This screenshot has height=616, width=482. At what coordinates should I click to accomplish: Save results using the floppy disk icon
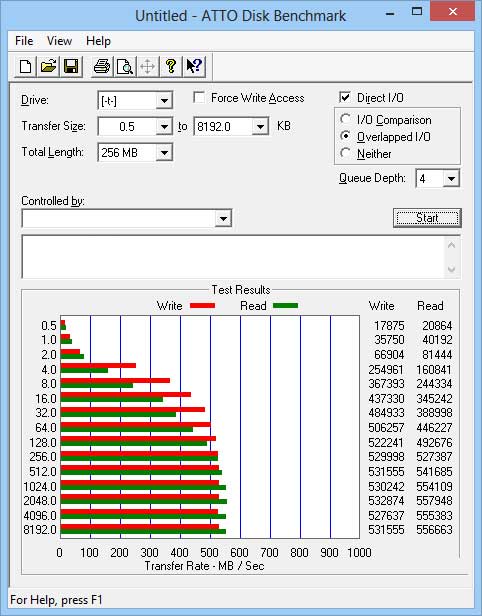71,66
